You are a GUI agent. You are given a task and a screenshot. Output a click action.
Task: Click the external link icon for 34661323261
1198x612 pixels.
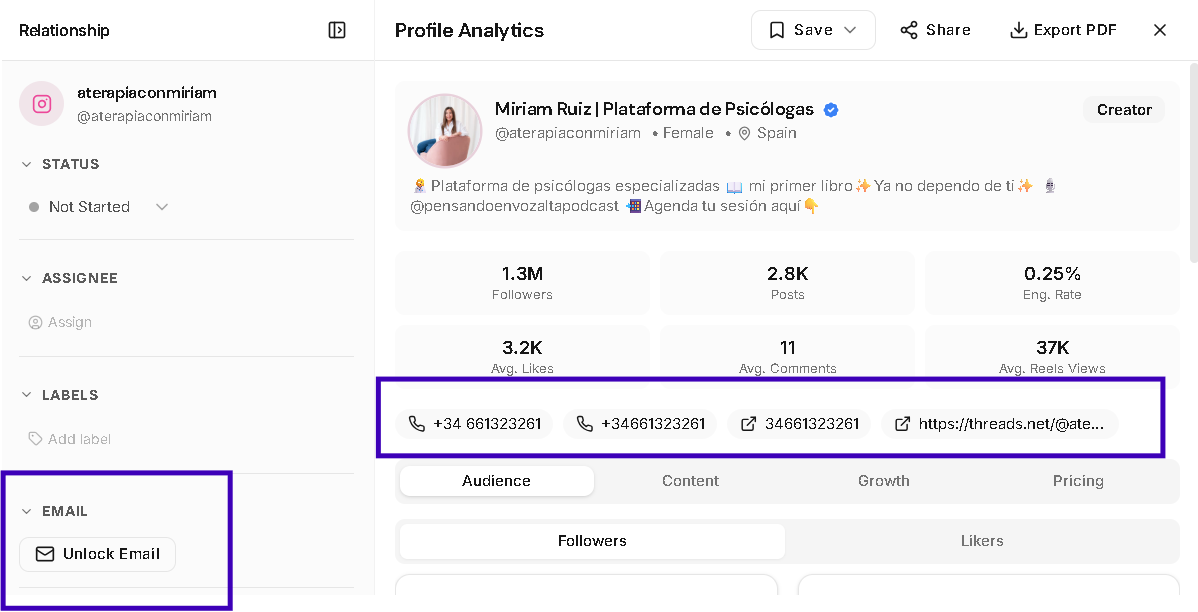tap(748, 423)
